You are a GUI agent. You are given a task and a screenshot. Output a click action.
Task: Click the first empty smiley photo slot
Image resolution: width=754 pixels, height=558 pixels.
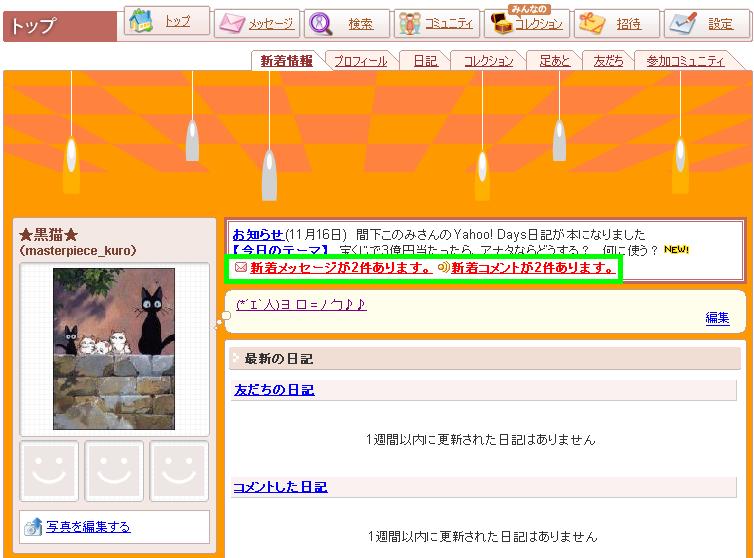[x=49, y=471]
